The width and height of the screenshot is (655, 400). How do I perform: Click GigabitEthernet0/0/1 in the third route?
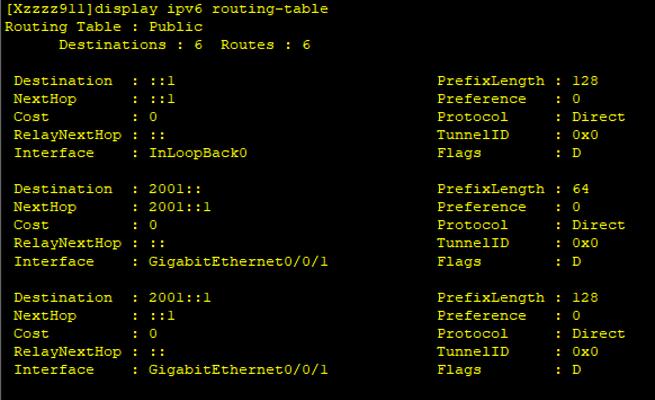point(239,370)
